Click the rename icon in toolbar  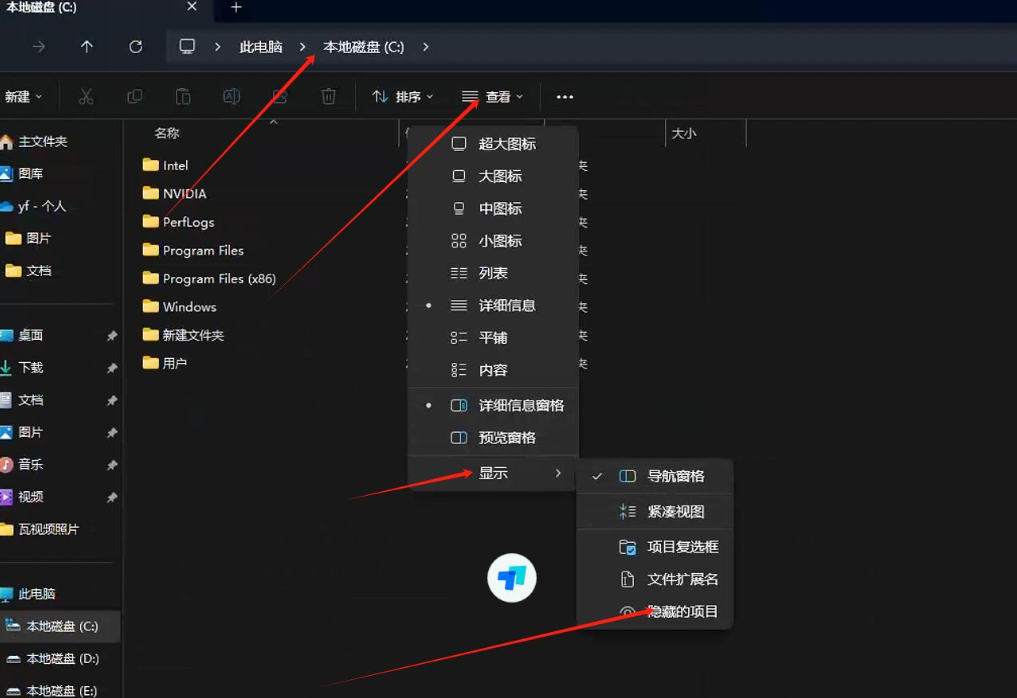[231, 97]
